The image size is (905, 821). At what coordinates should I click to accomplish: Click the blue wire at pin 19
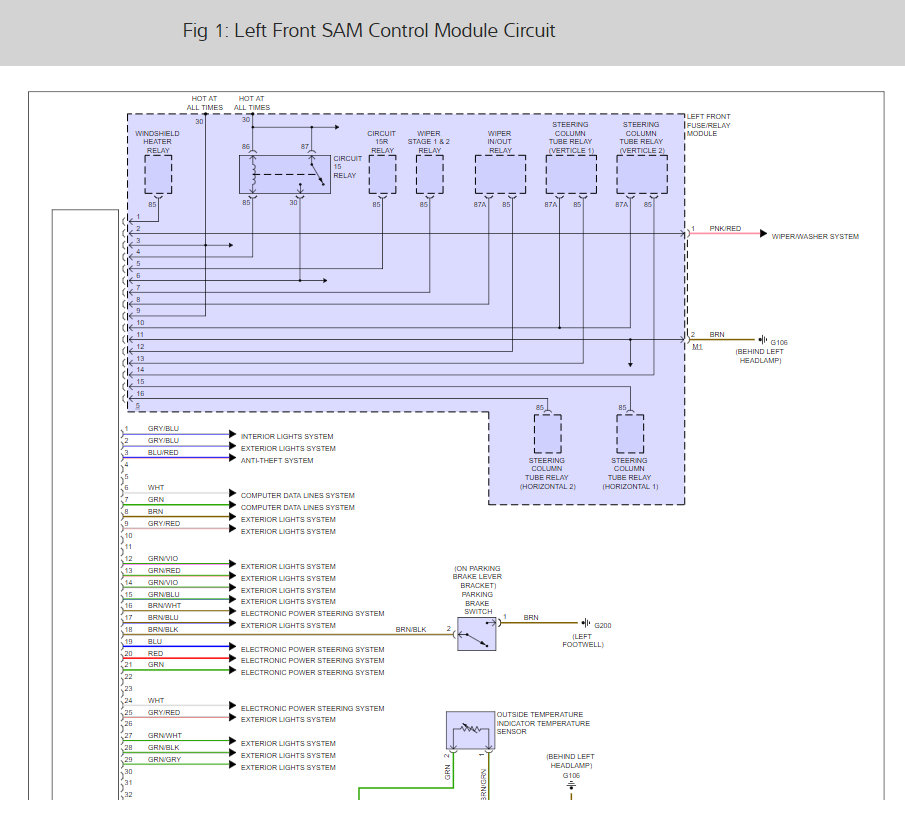click(176, 647)
